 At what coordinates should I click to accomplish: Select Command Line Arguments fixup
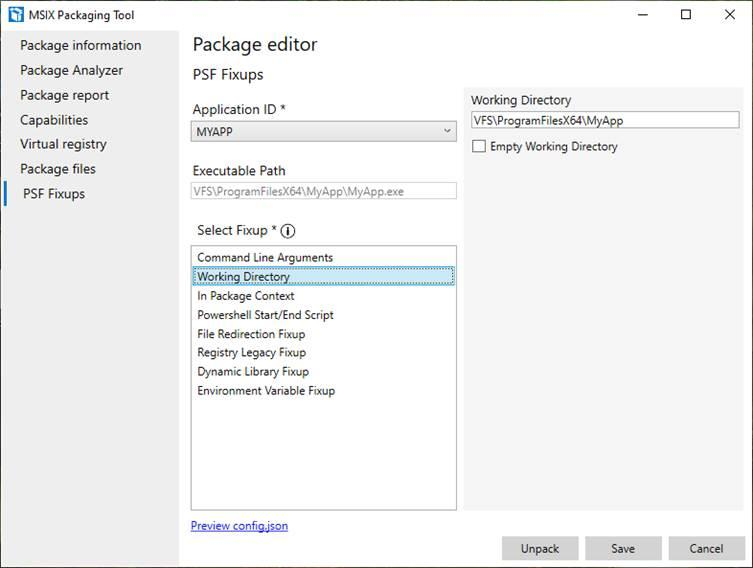324,257
